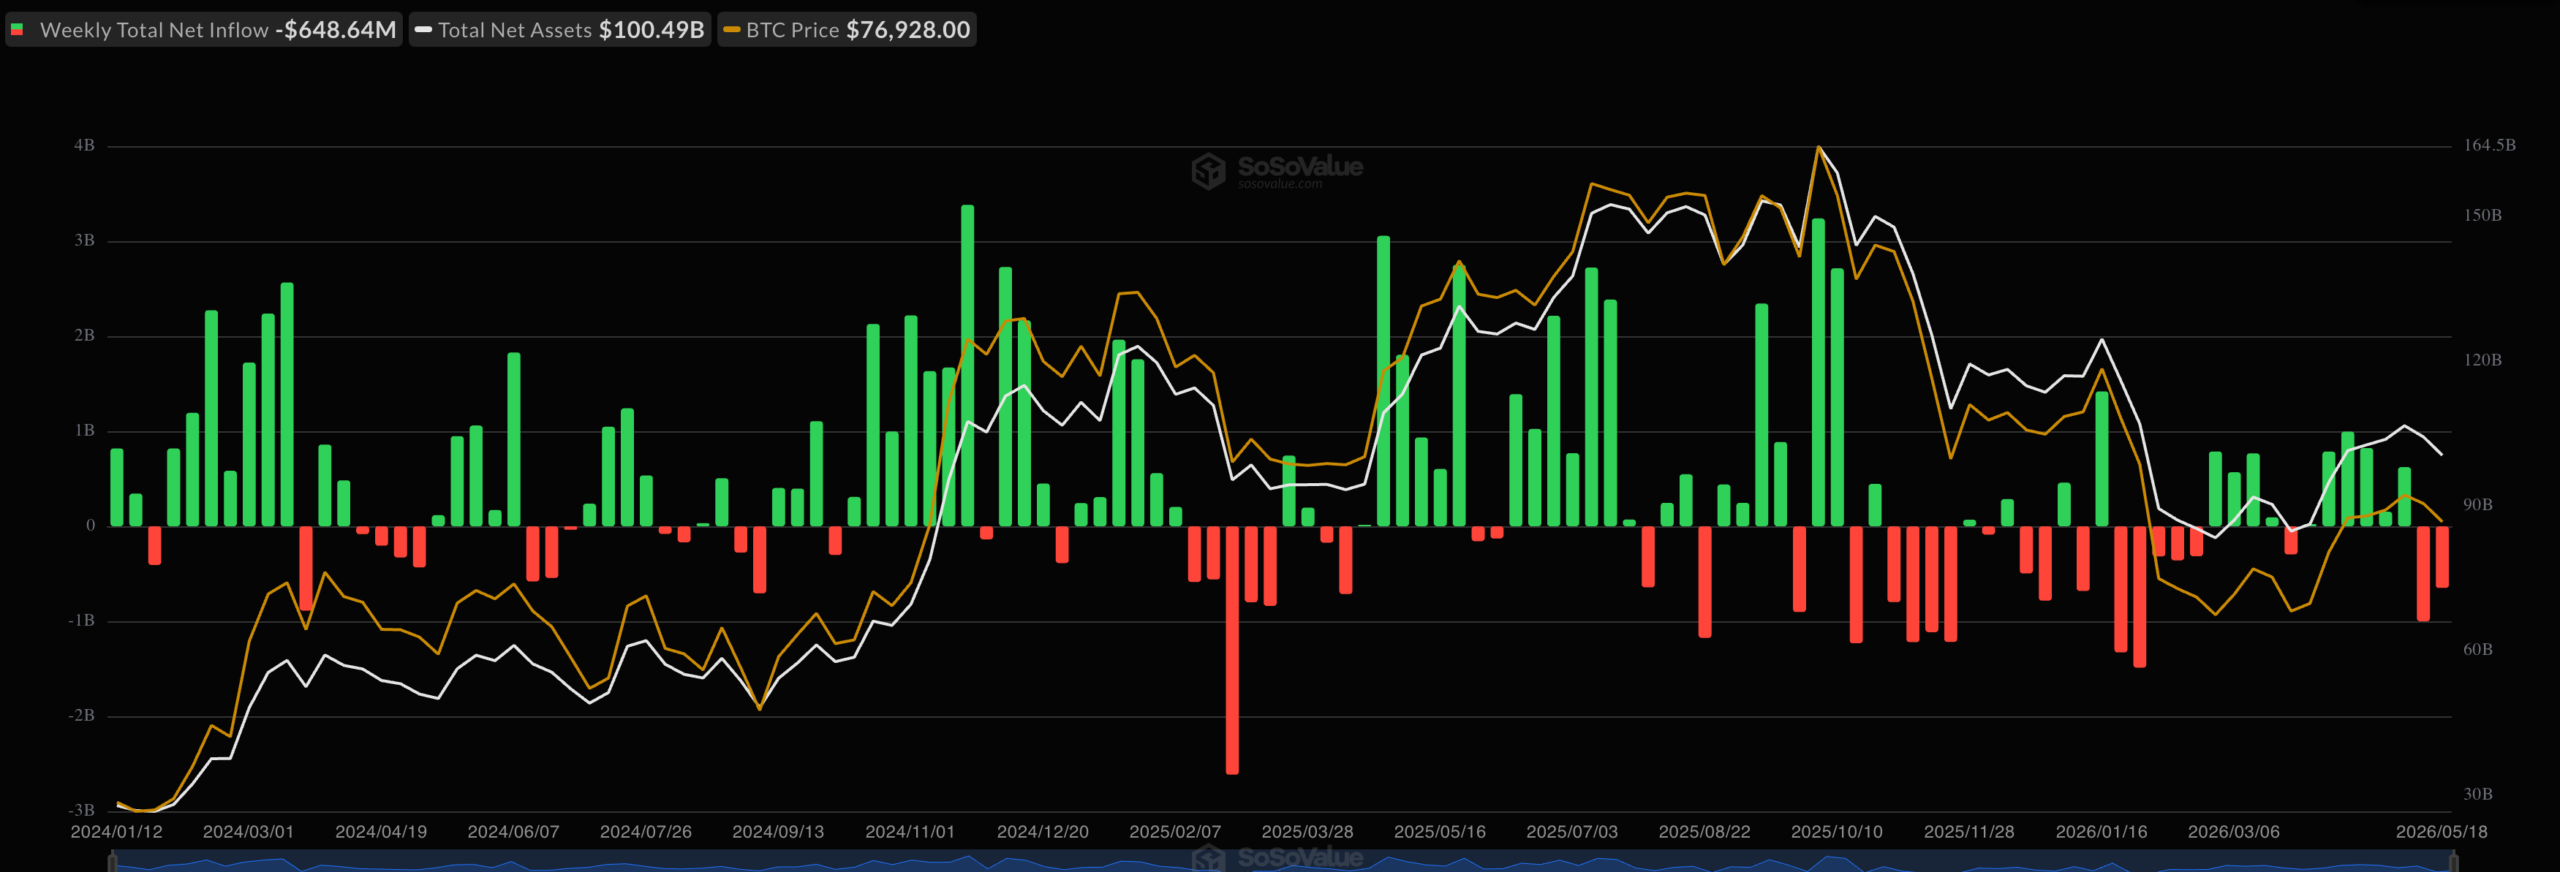This screenshot has width=2560, height=872.
Task: Click the 2025/02/07 date axis label
Action: click(x=1175, y=832)
